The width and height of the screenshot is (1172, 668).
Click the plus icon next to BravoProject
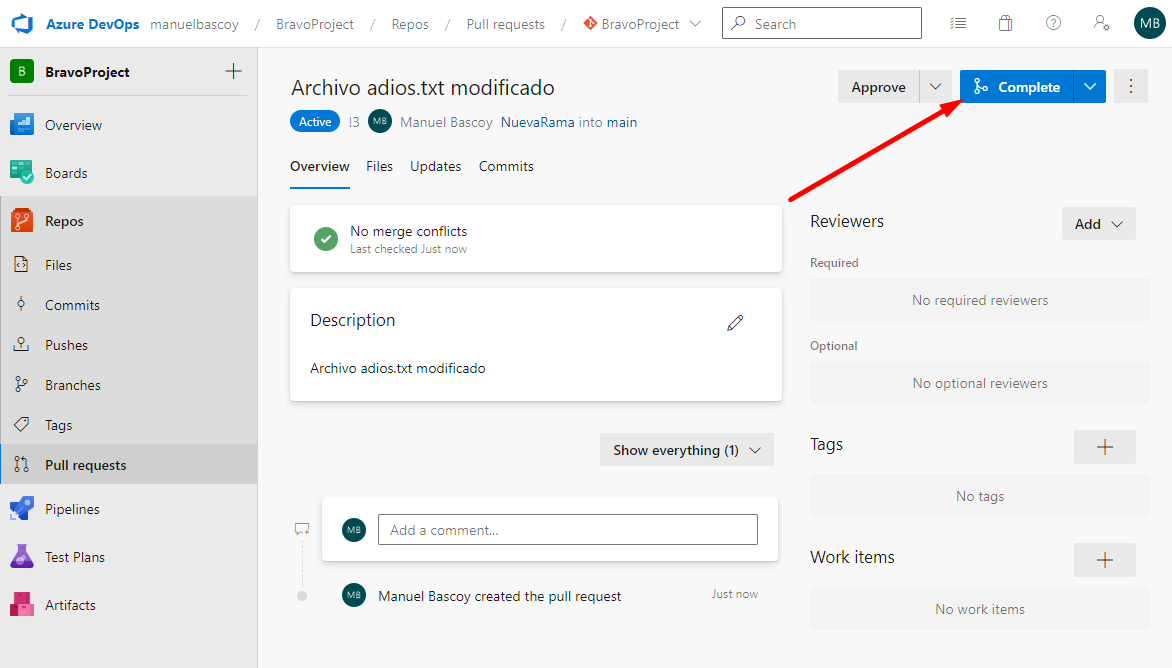pyautogui.click(x=233, y=71)
